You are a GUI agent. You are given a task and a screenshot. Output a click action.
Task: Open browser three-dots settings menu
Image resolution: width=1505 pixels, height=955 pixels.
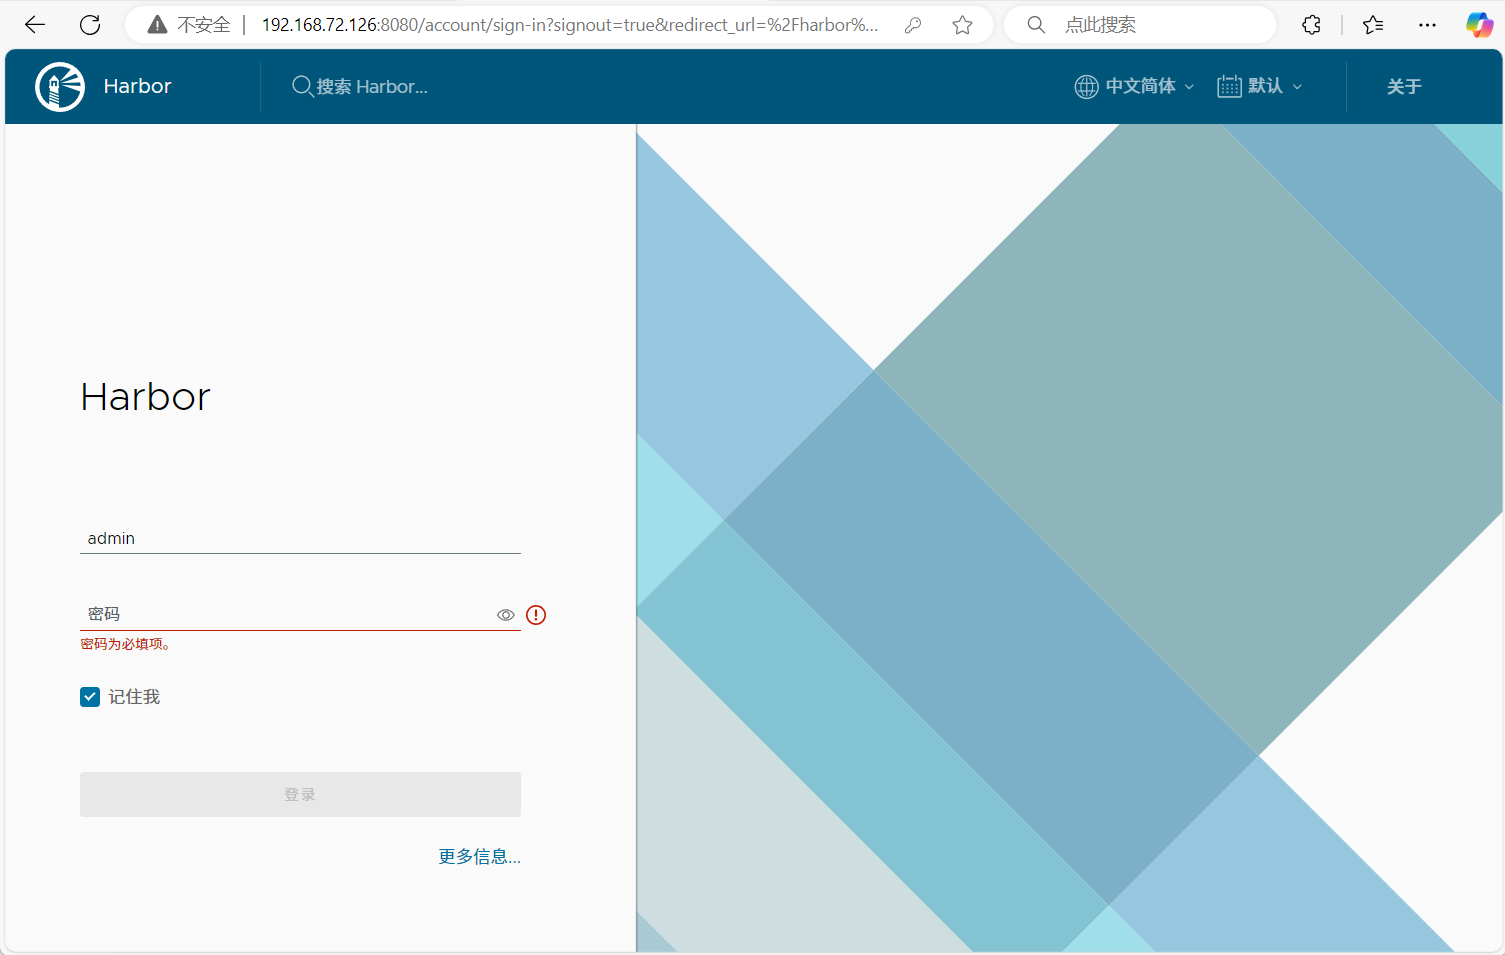coord(1427,25)
